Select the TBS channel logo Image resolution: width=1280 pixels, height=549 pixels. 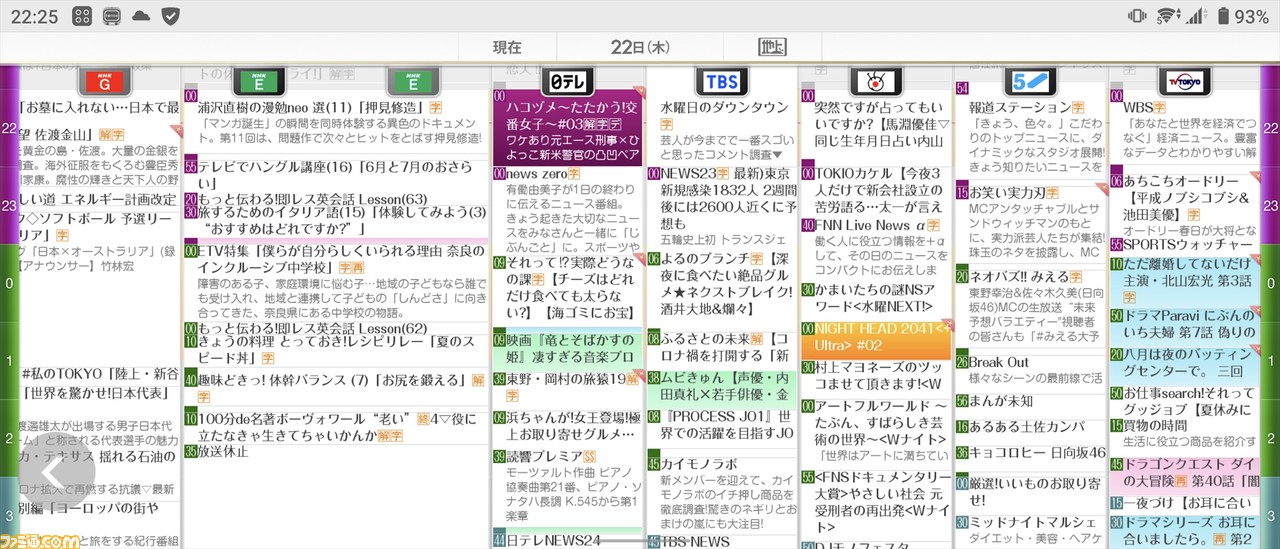pyautogui.click(x=721, y=81)
